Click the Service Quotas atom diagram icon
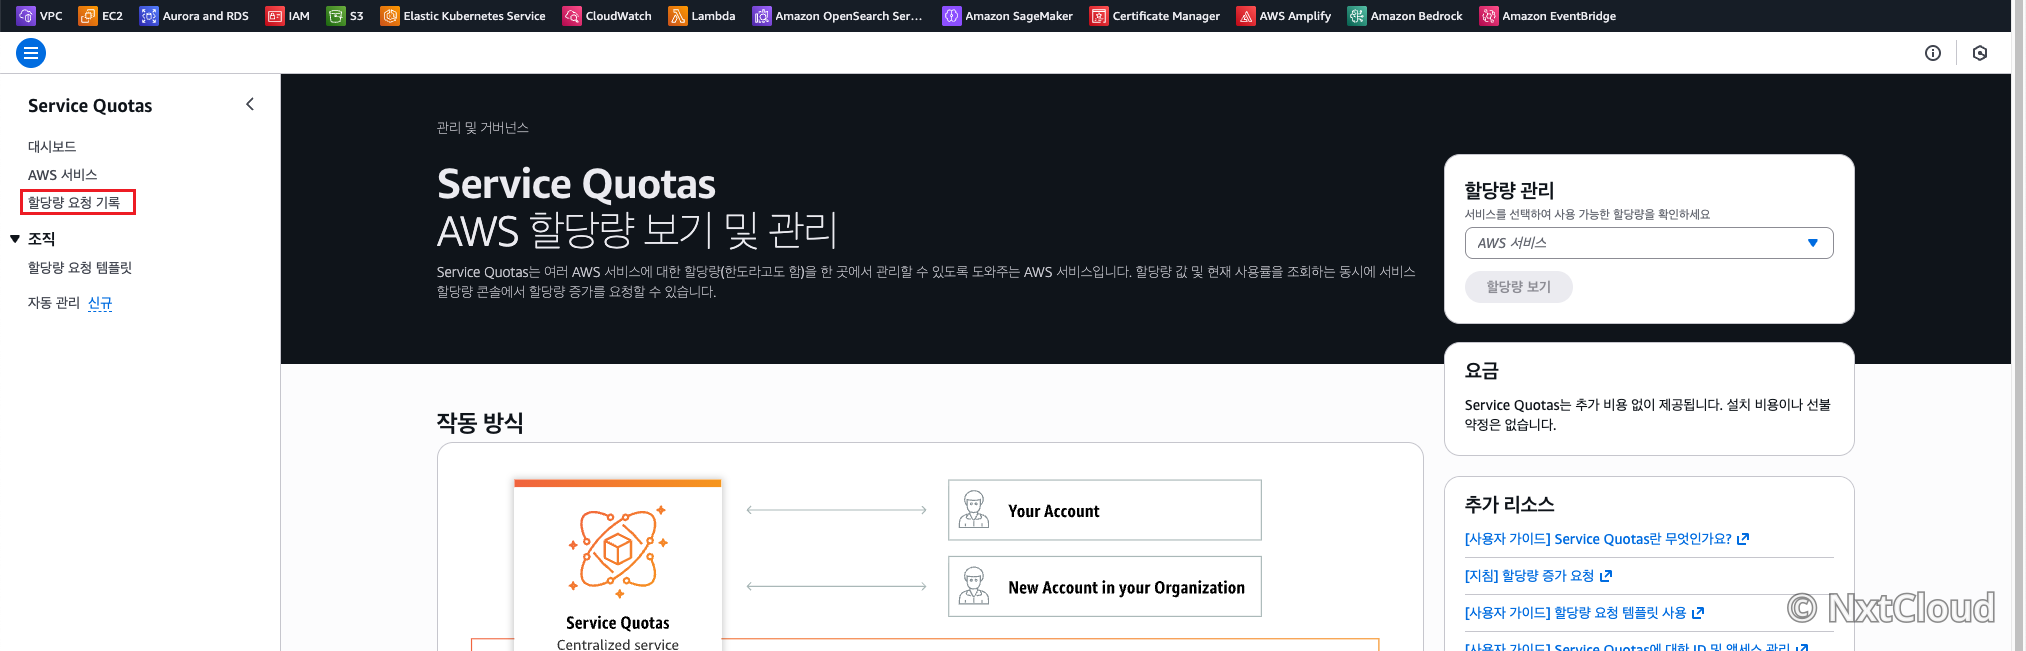 pos(618,550)
